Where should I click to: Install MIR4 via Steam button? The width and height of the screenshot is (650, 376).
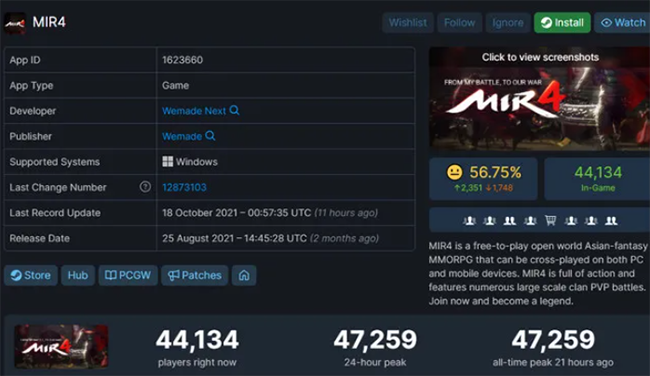[562, 23]
